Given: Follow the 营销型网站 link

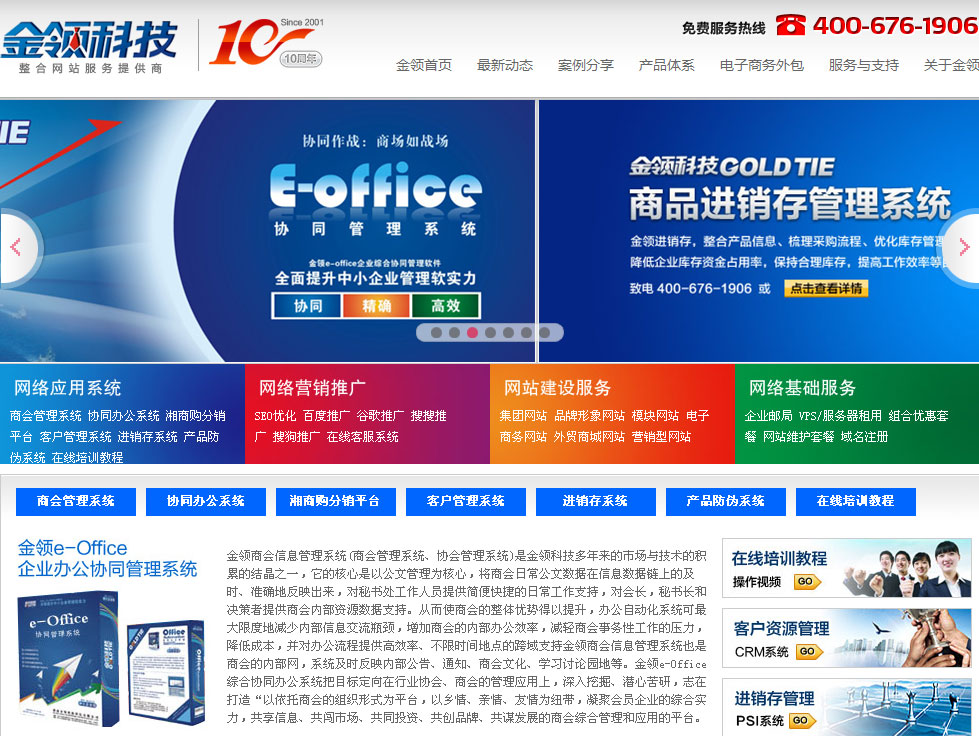Looking at the screenshot, I should tap(662, 437).
